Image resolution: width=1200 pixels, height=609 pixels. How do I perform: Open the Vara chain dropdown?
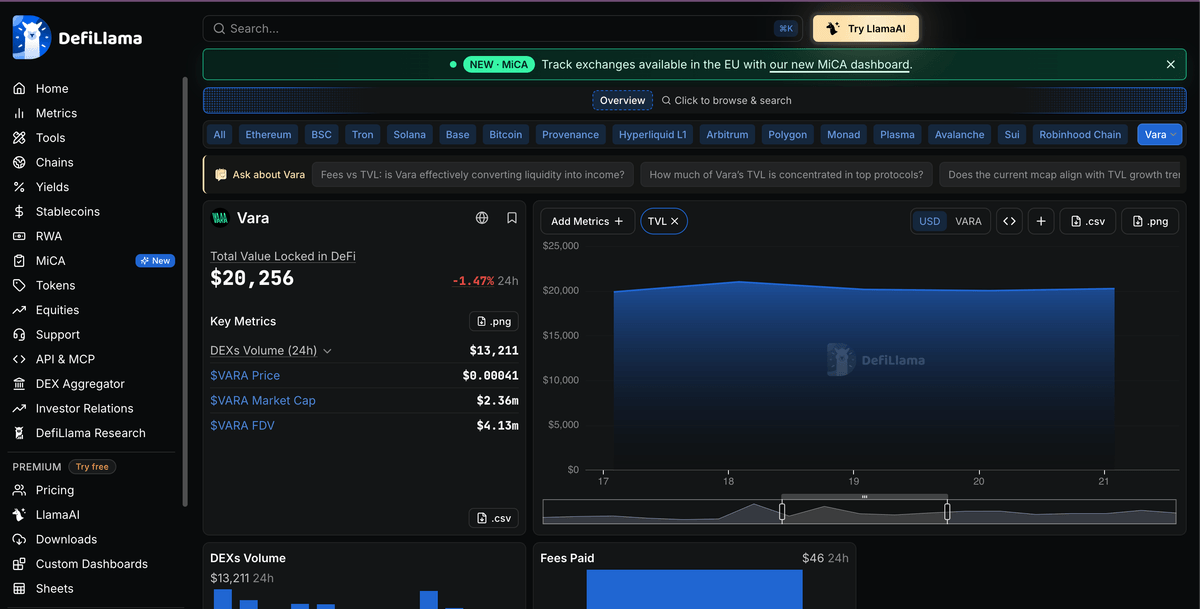[x=1160, y=134]
